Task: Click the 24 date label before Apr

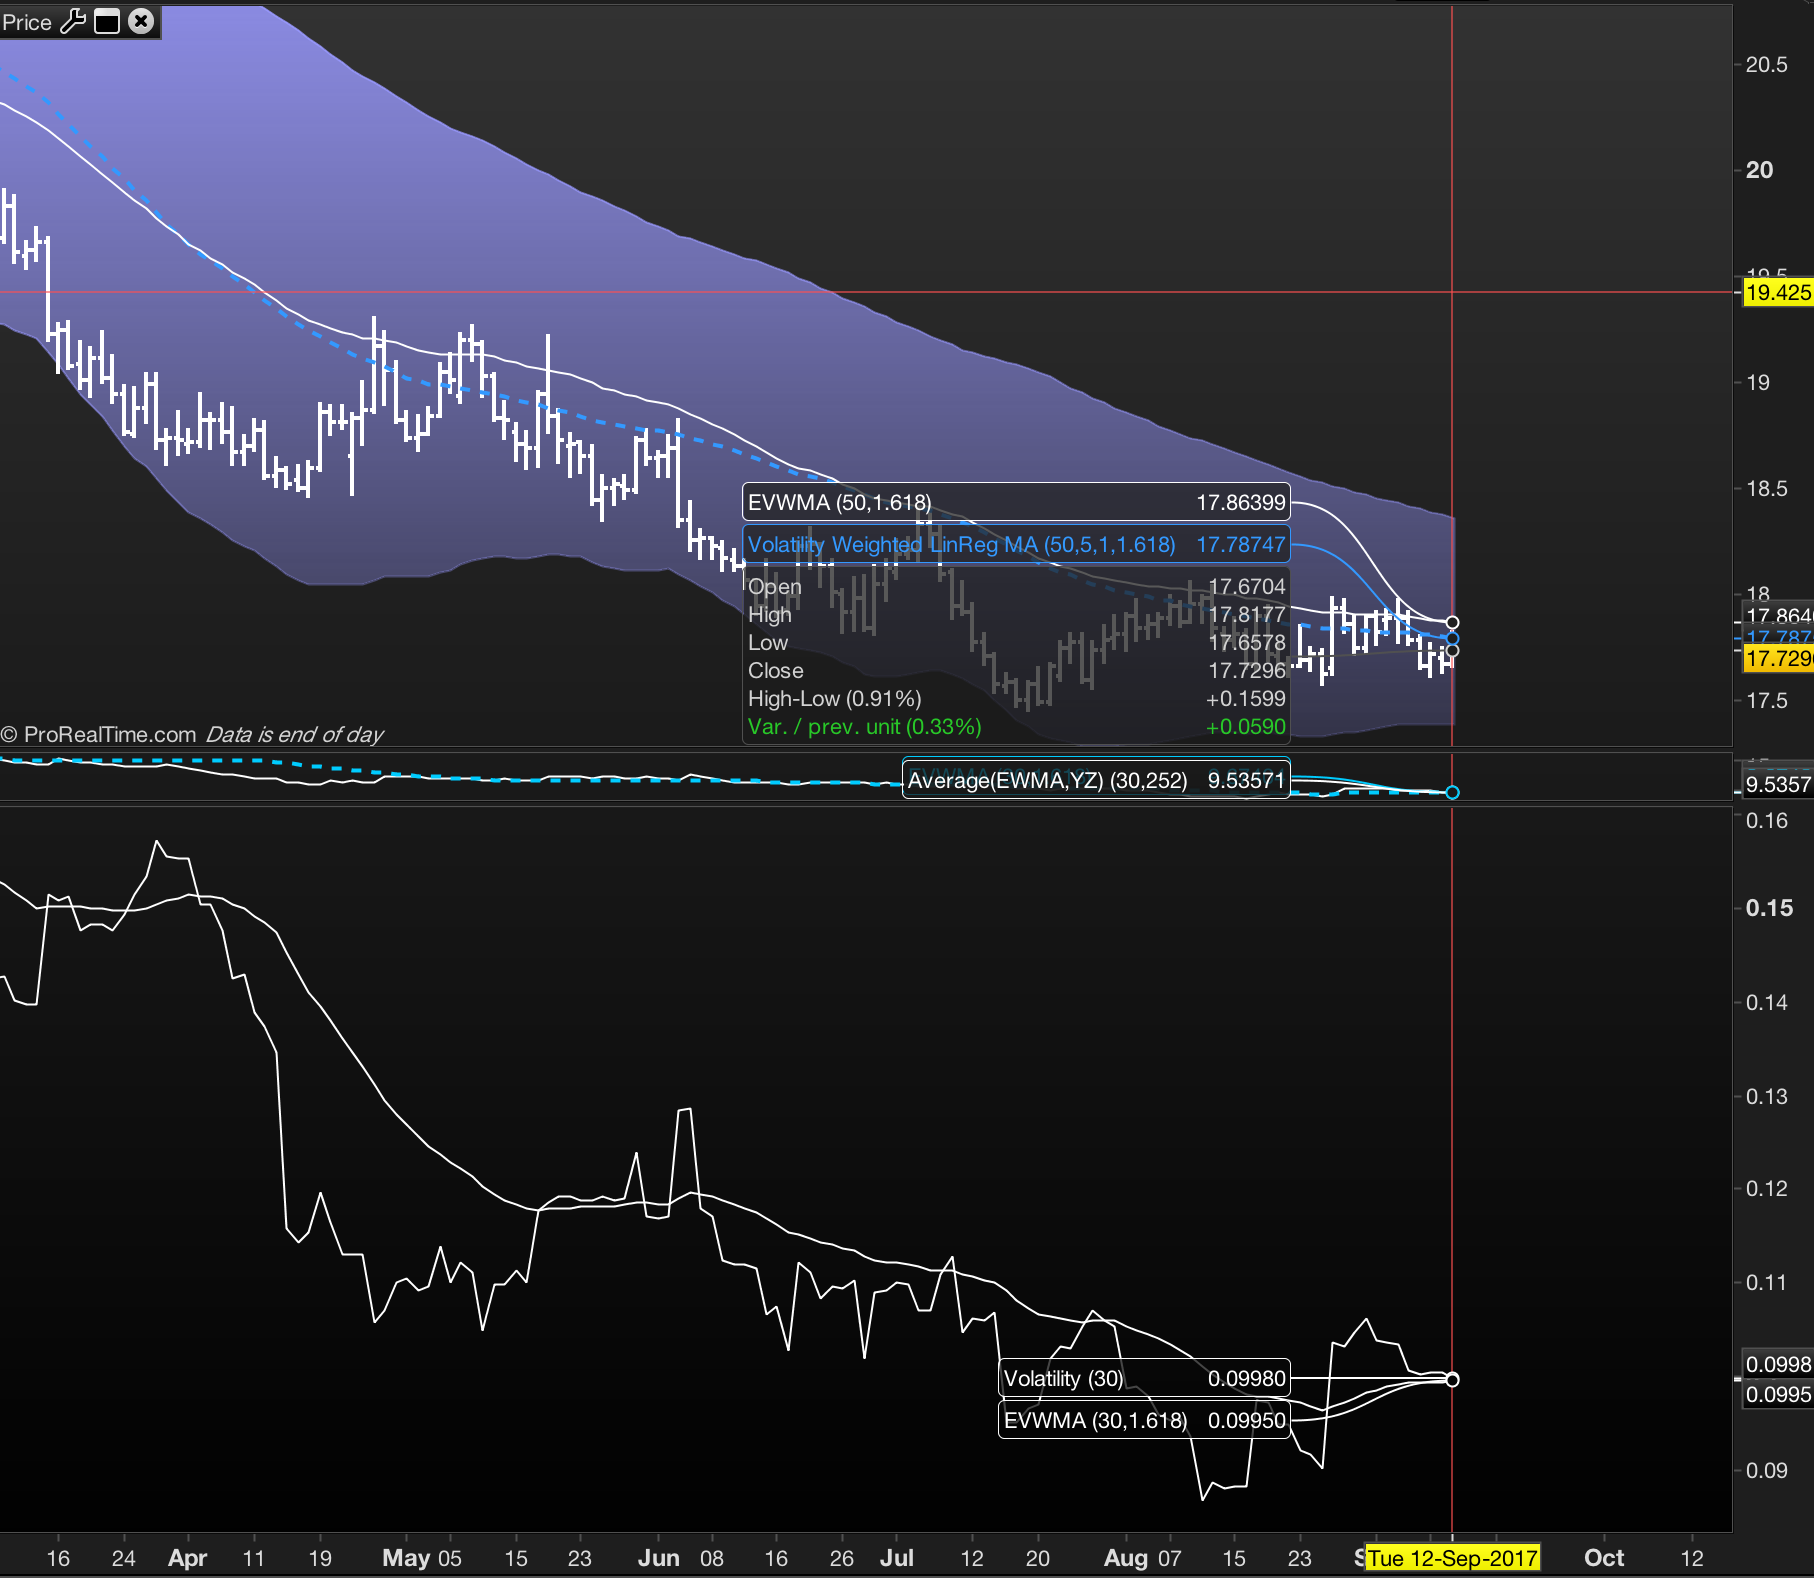Action: pos(124,1558)
